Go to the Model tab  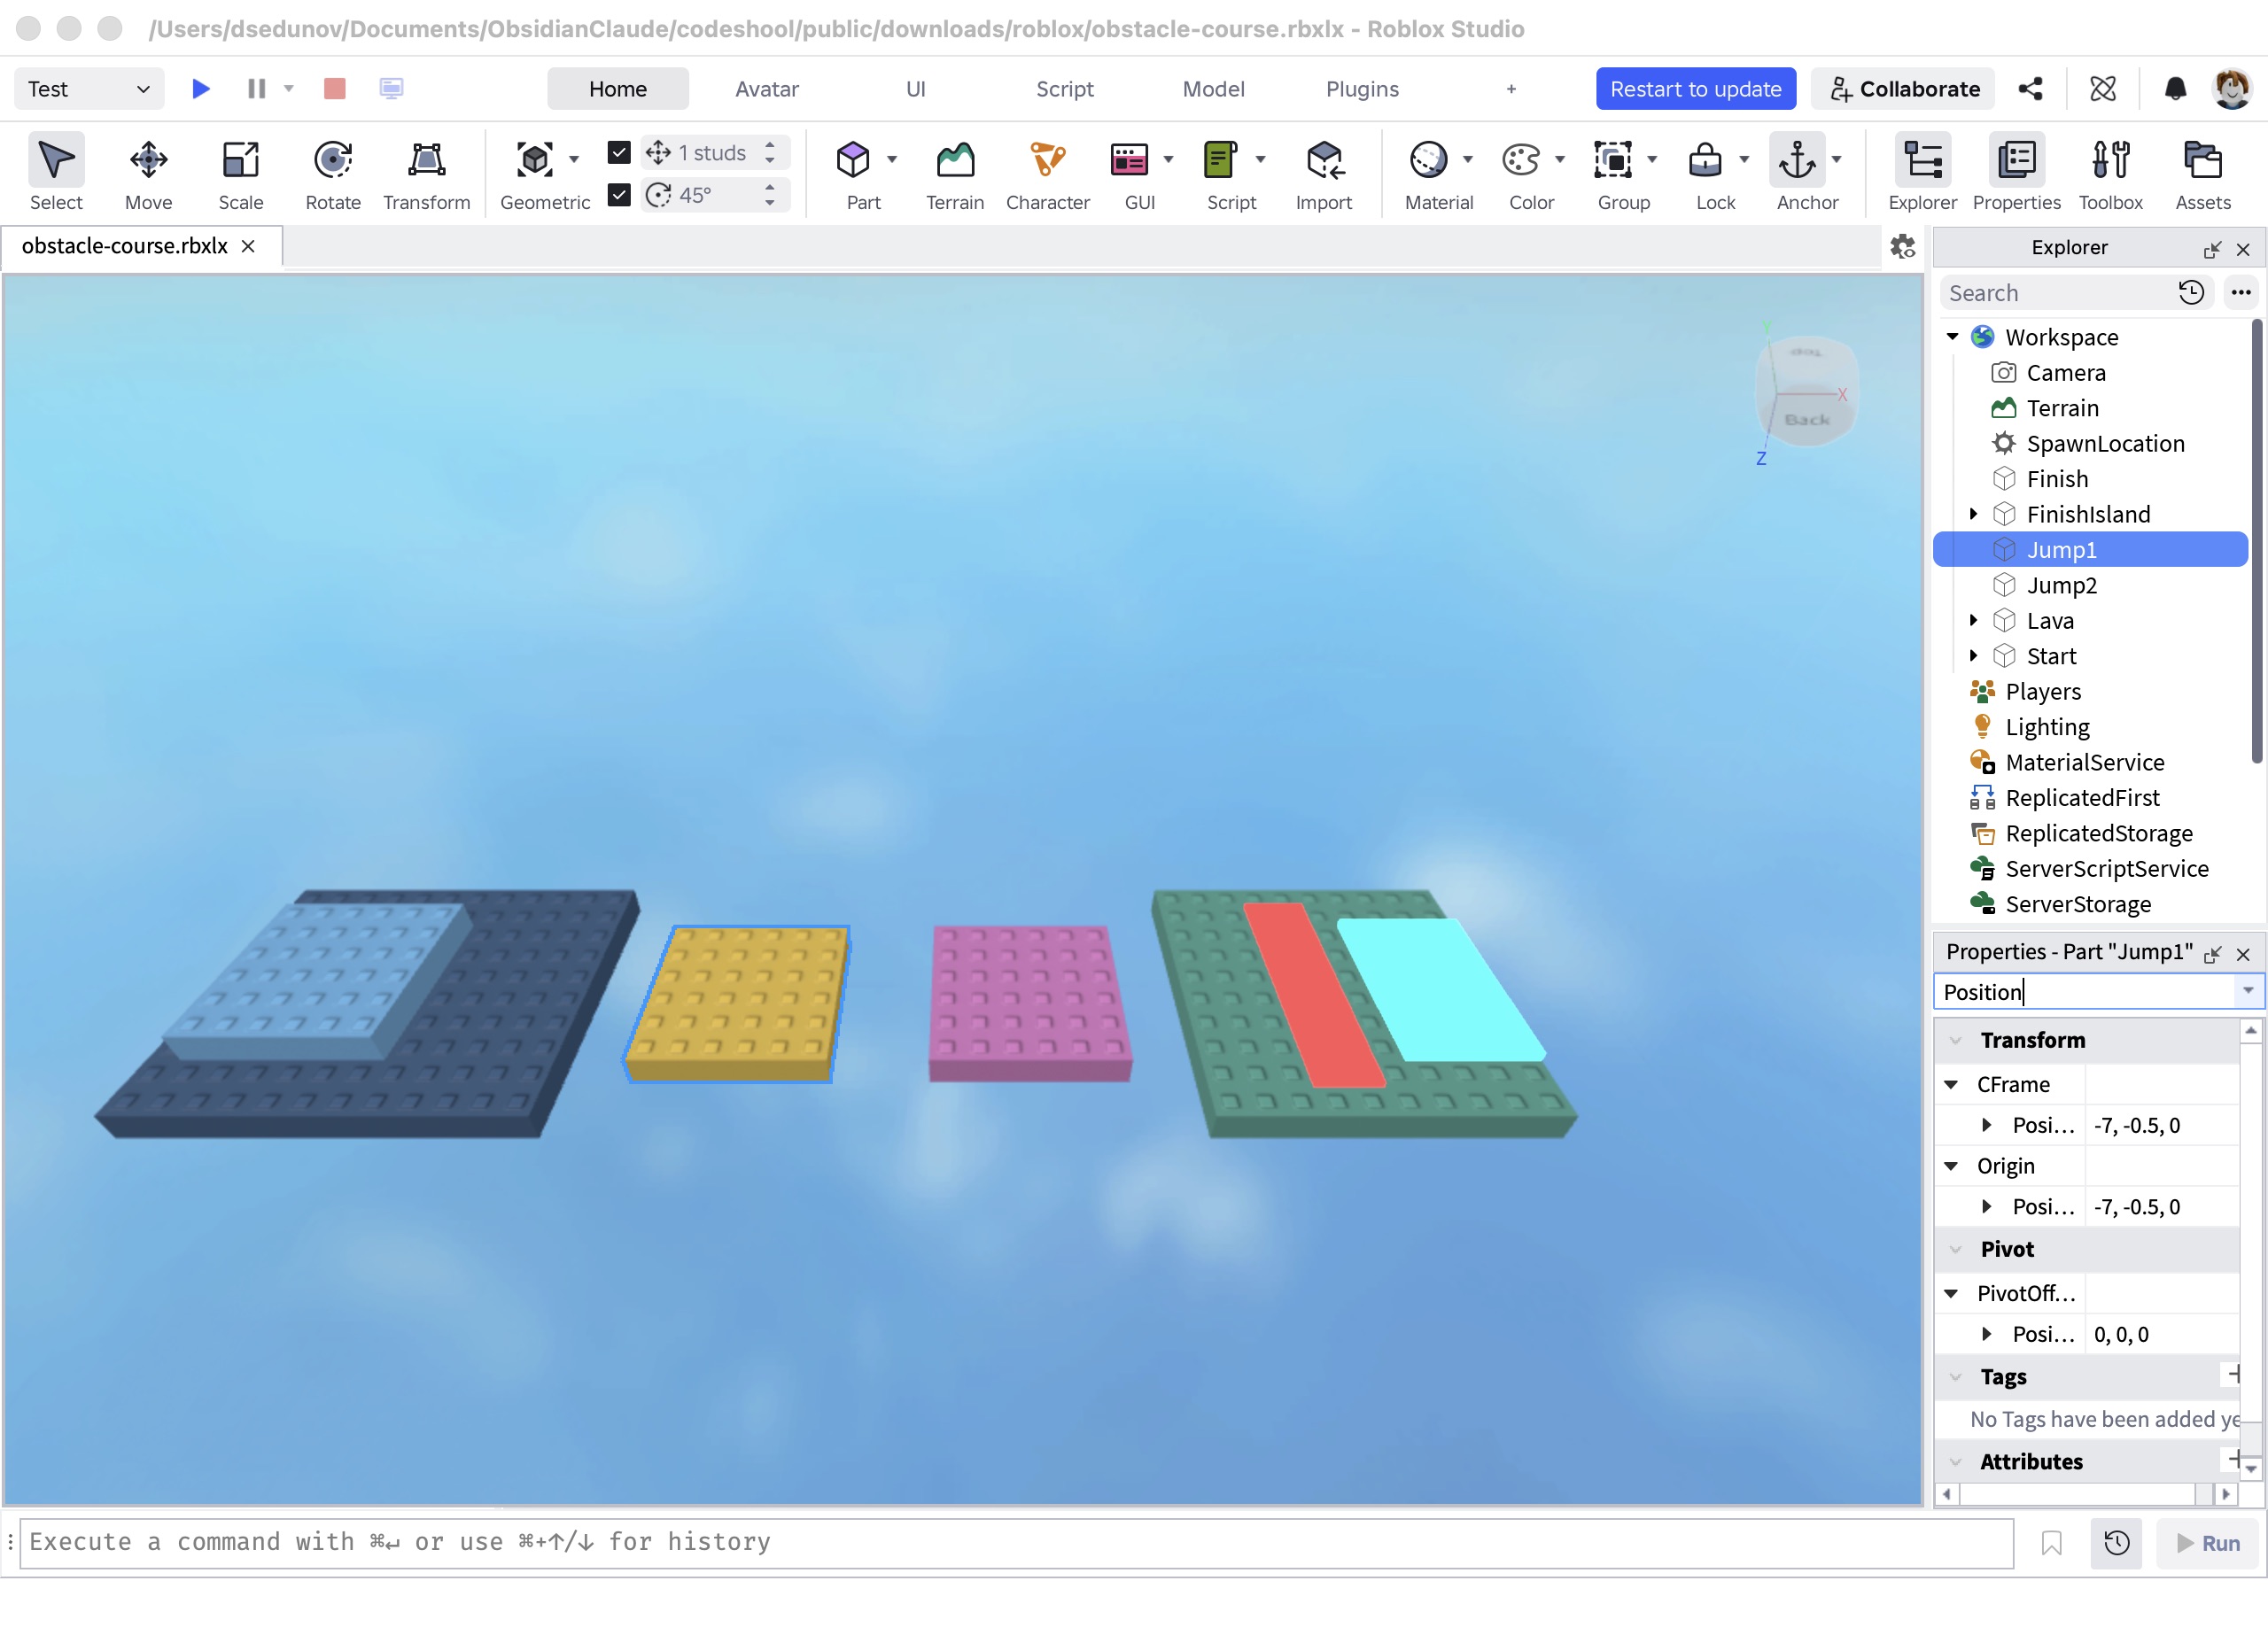click(x=1214, y=89)
